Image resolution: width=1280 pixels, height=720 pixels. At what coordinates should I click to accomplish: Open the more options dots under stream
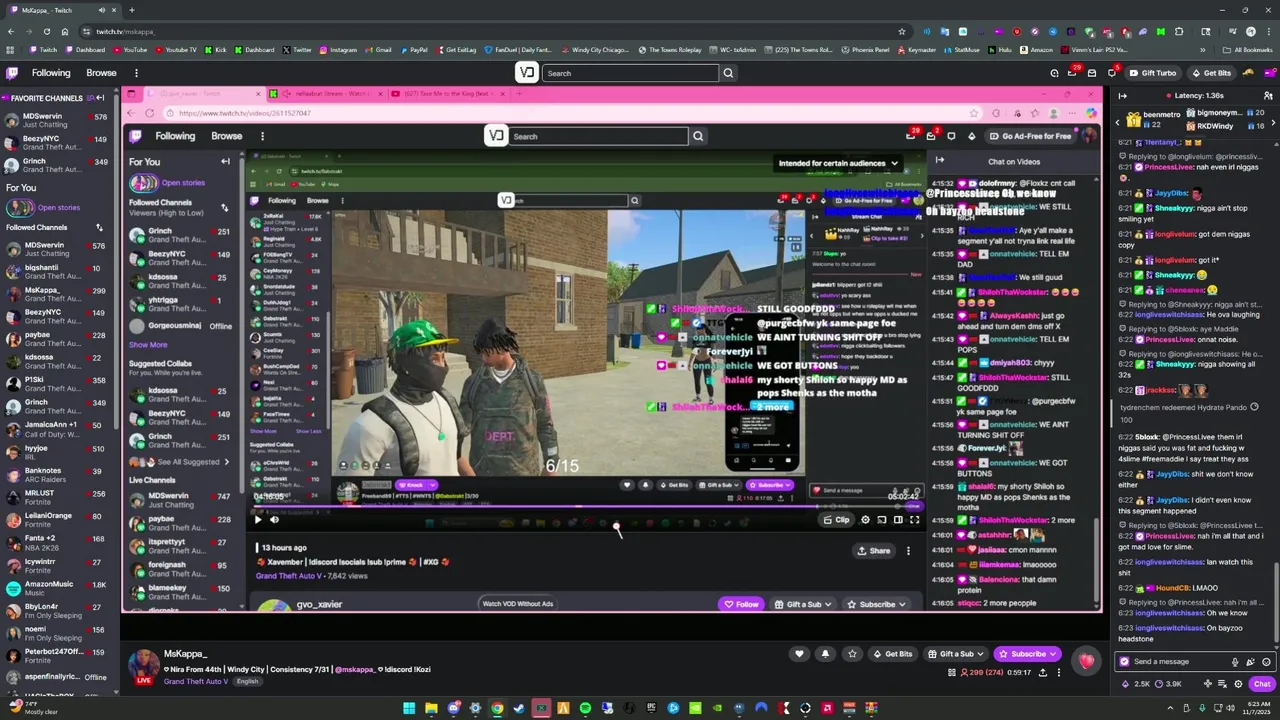[1059, 672]
